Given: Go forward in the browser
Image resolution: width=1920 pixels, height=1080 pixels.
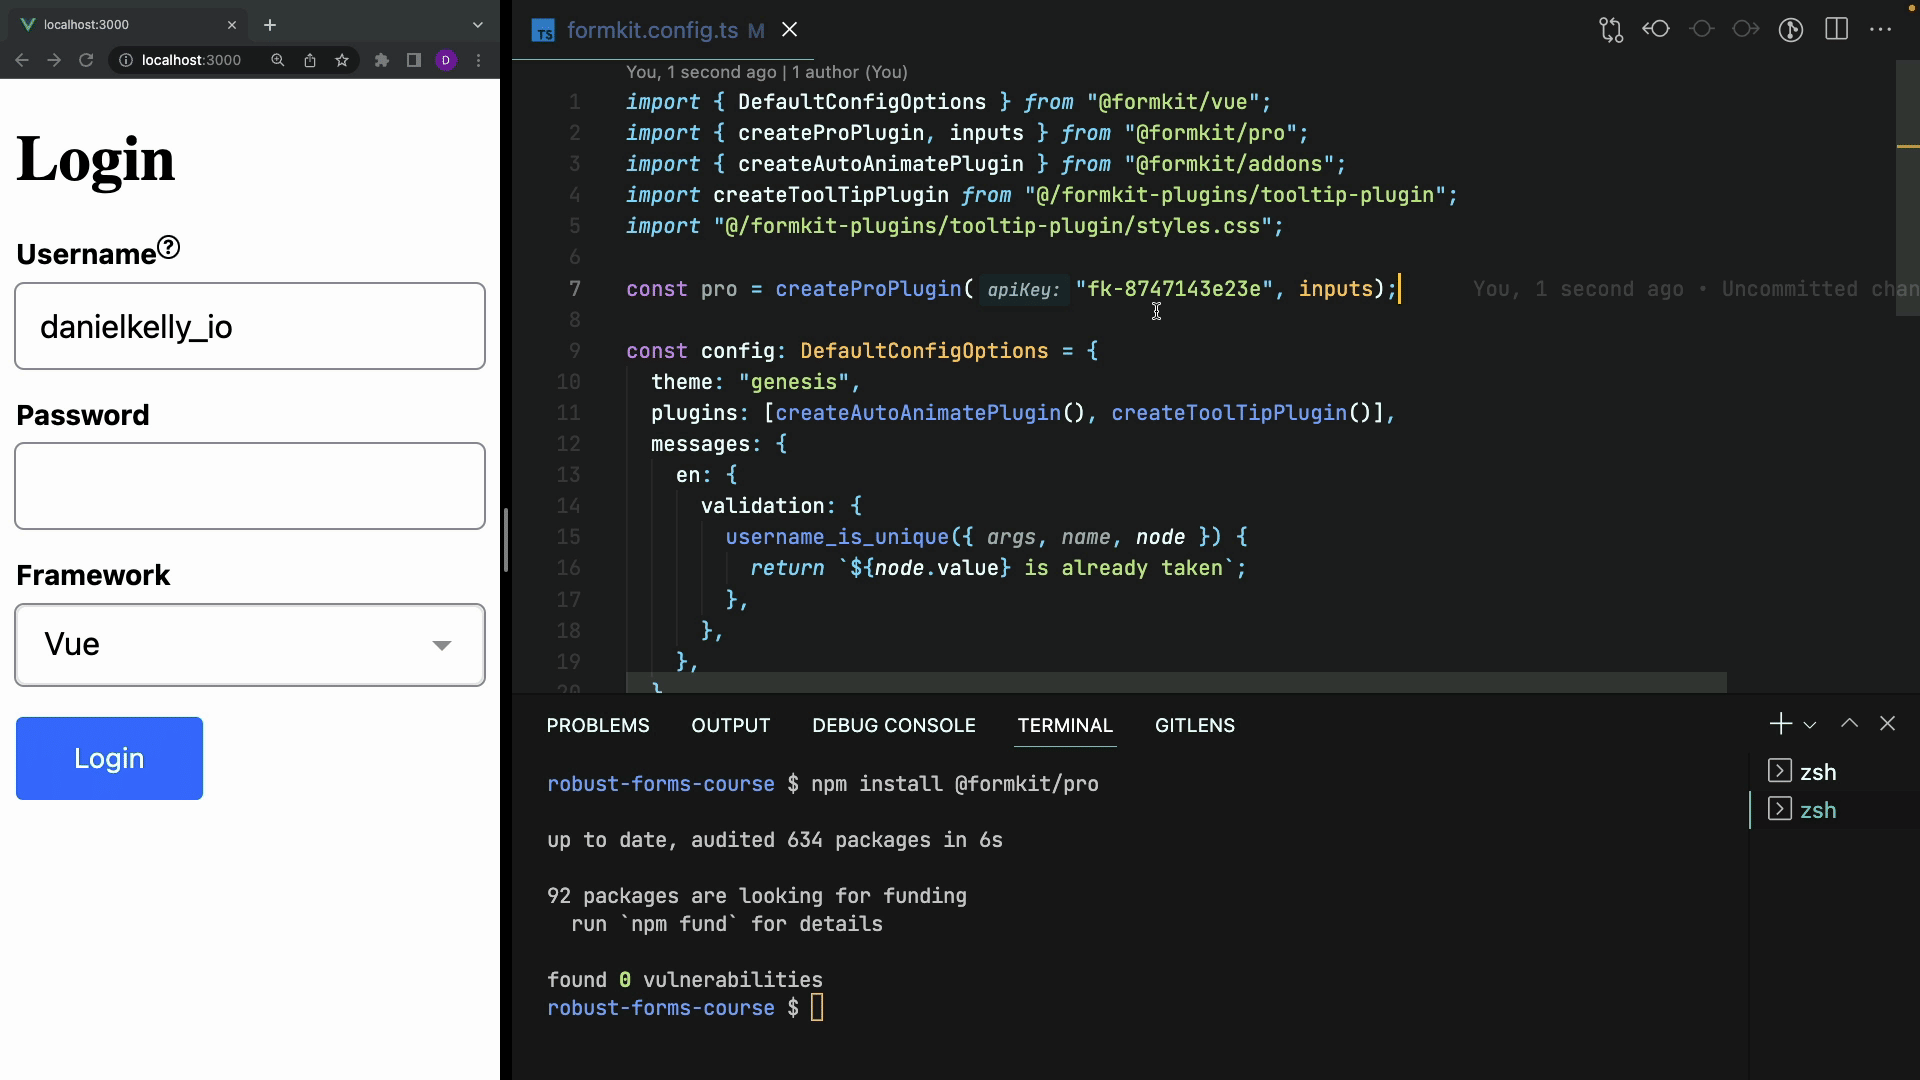Looking at the screenshot, I should 54,60.
